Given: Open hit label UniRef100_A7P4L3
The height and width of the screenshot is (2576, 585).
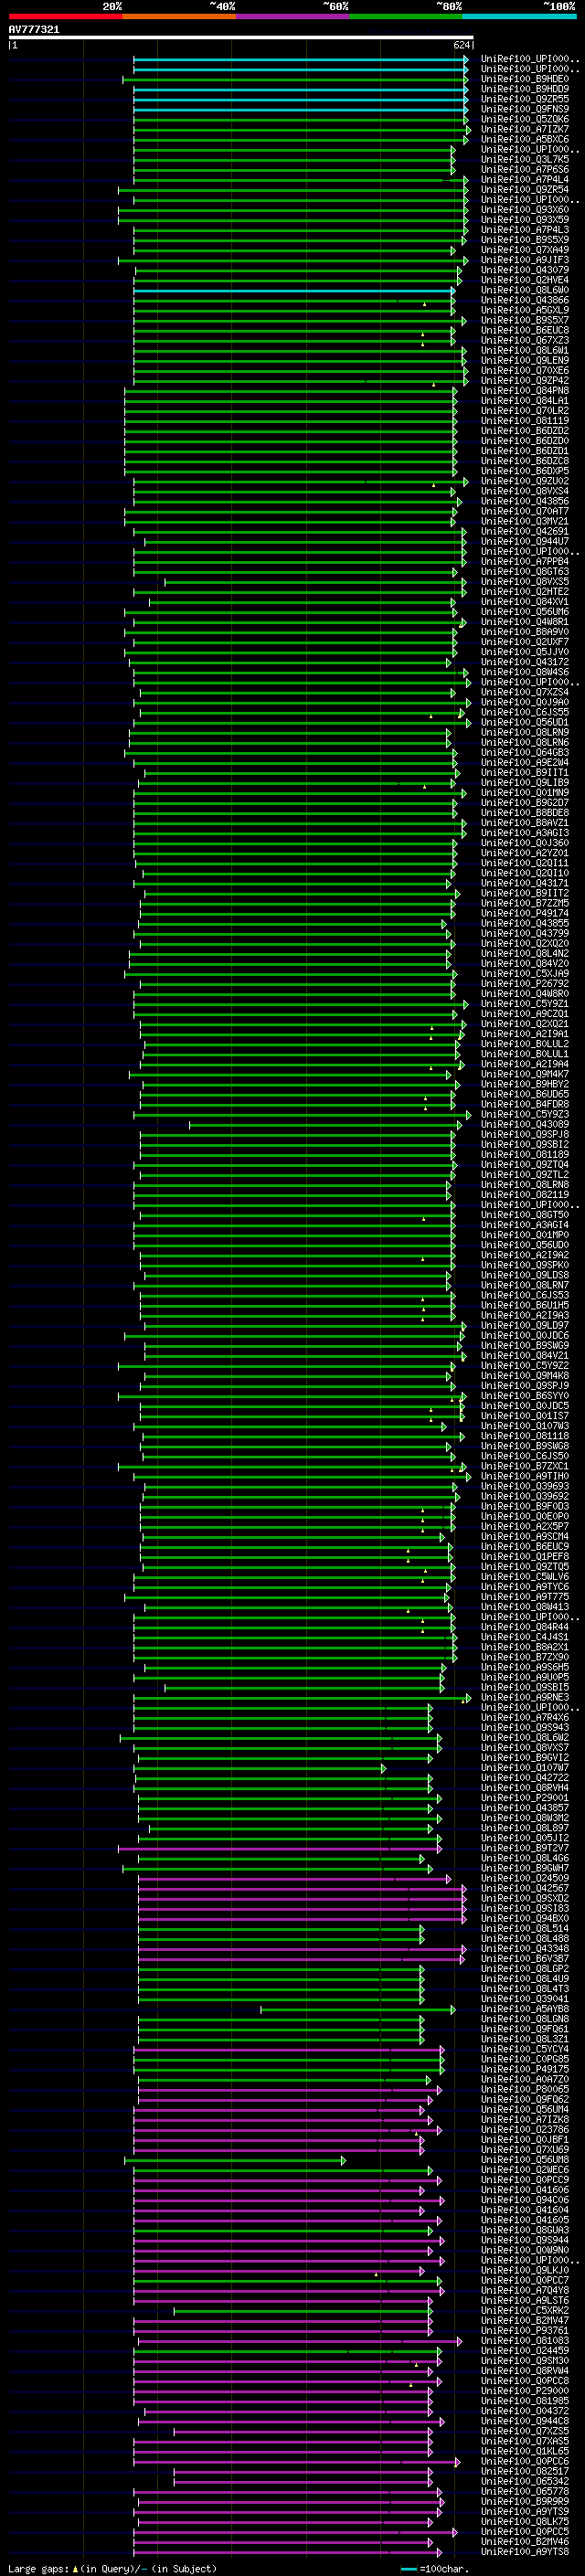Looking at the screenshot, I should [524, 230].
